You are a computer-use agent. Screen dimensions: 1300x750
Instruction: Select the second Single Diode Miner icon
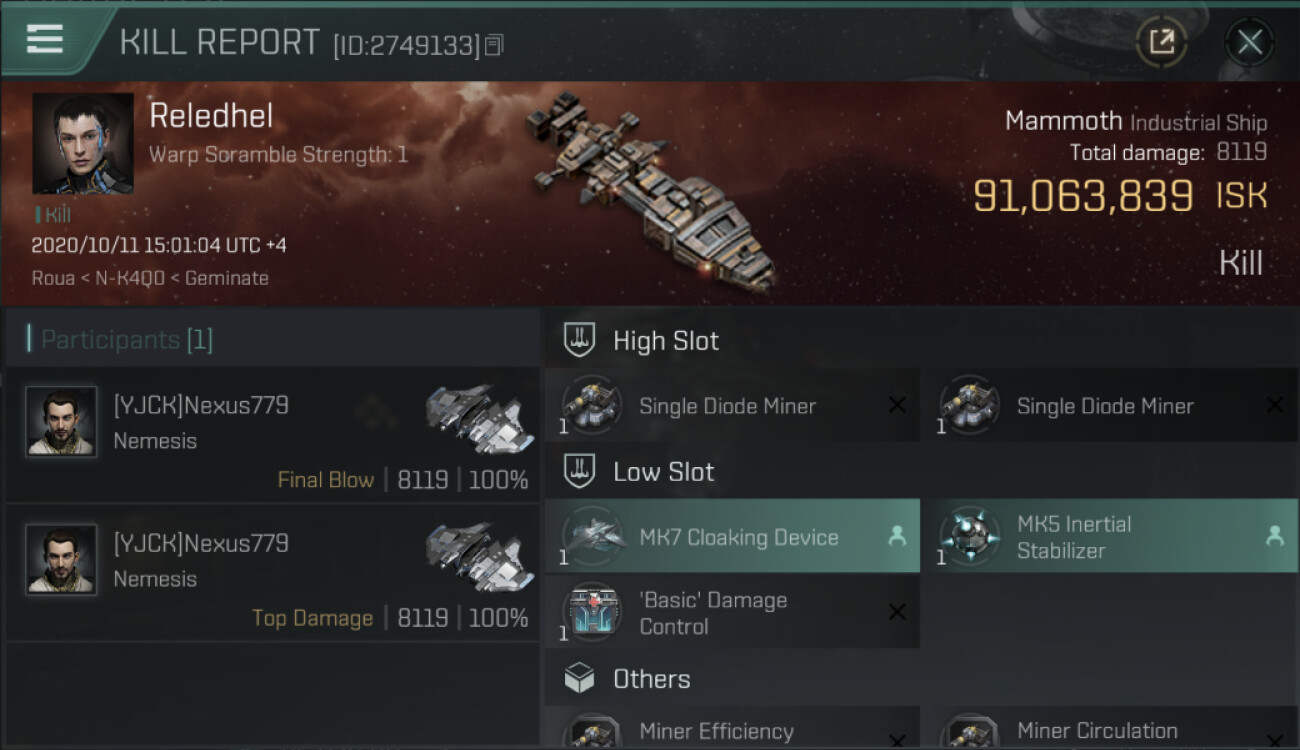point(969,406)
